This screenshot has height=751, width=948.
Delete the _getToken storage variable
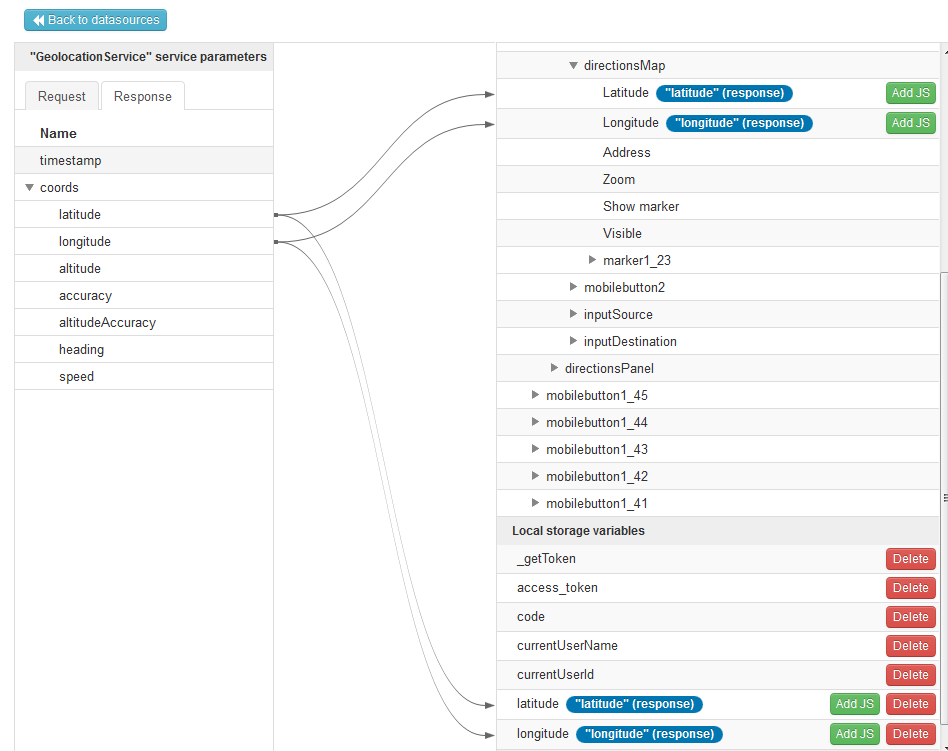coord(910,559)
